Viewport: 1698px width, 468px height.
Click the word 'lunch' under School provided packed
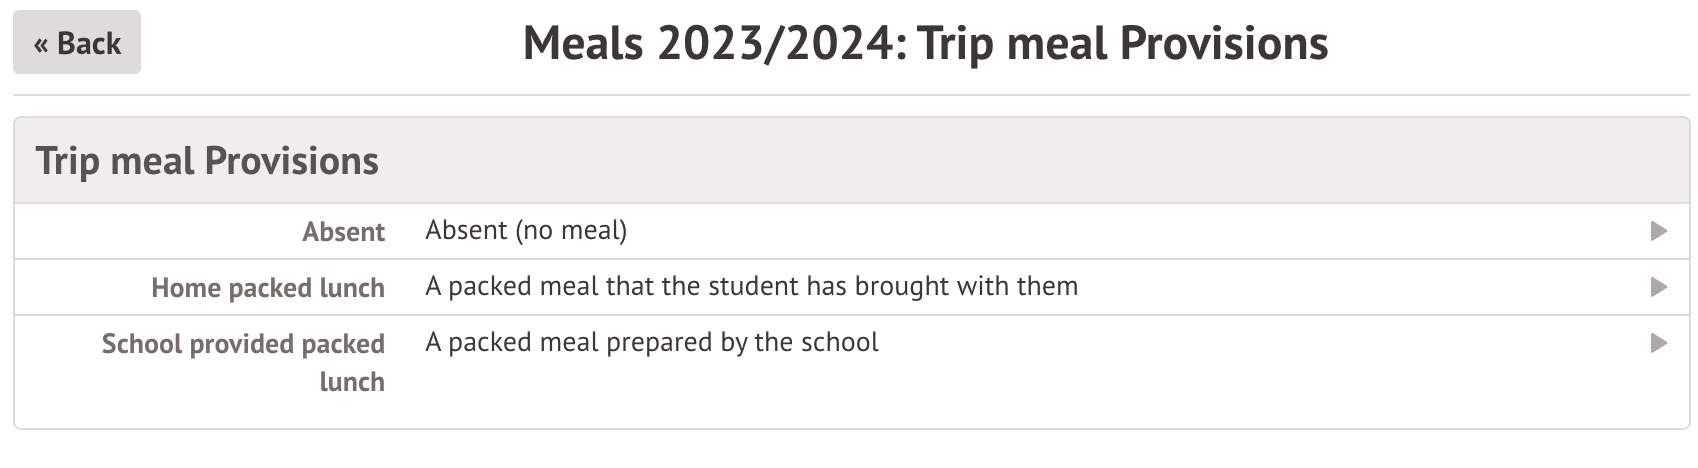[351, 382]
